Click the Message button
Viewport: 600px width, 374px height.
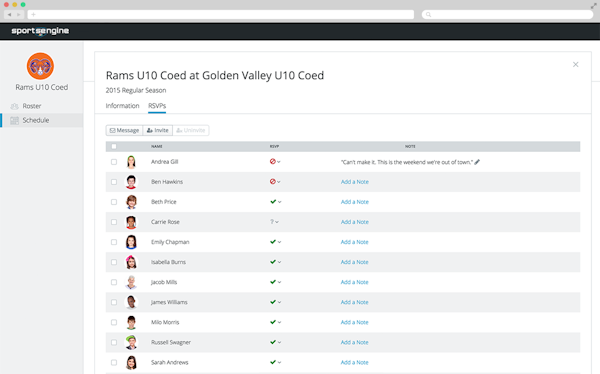(x=124, y=131)
